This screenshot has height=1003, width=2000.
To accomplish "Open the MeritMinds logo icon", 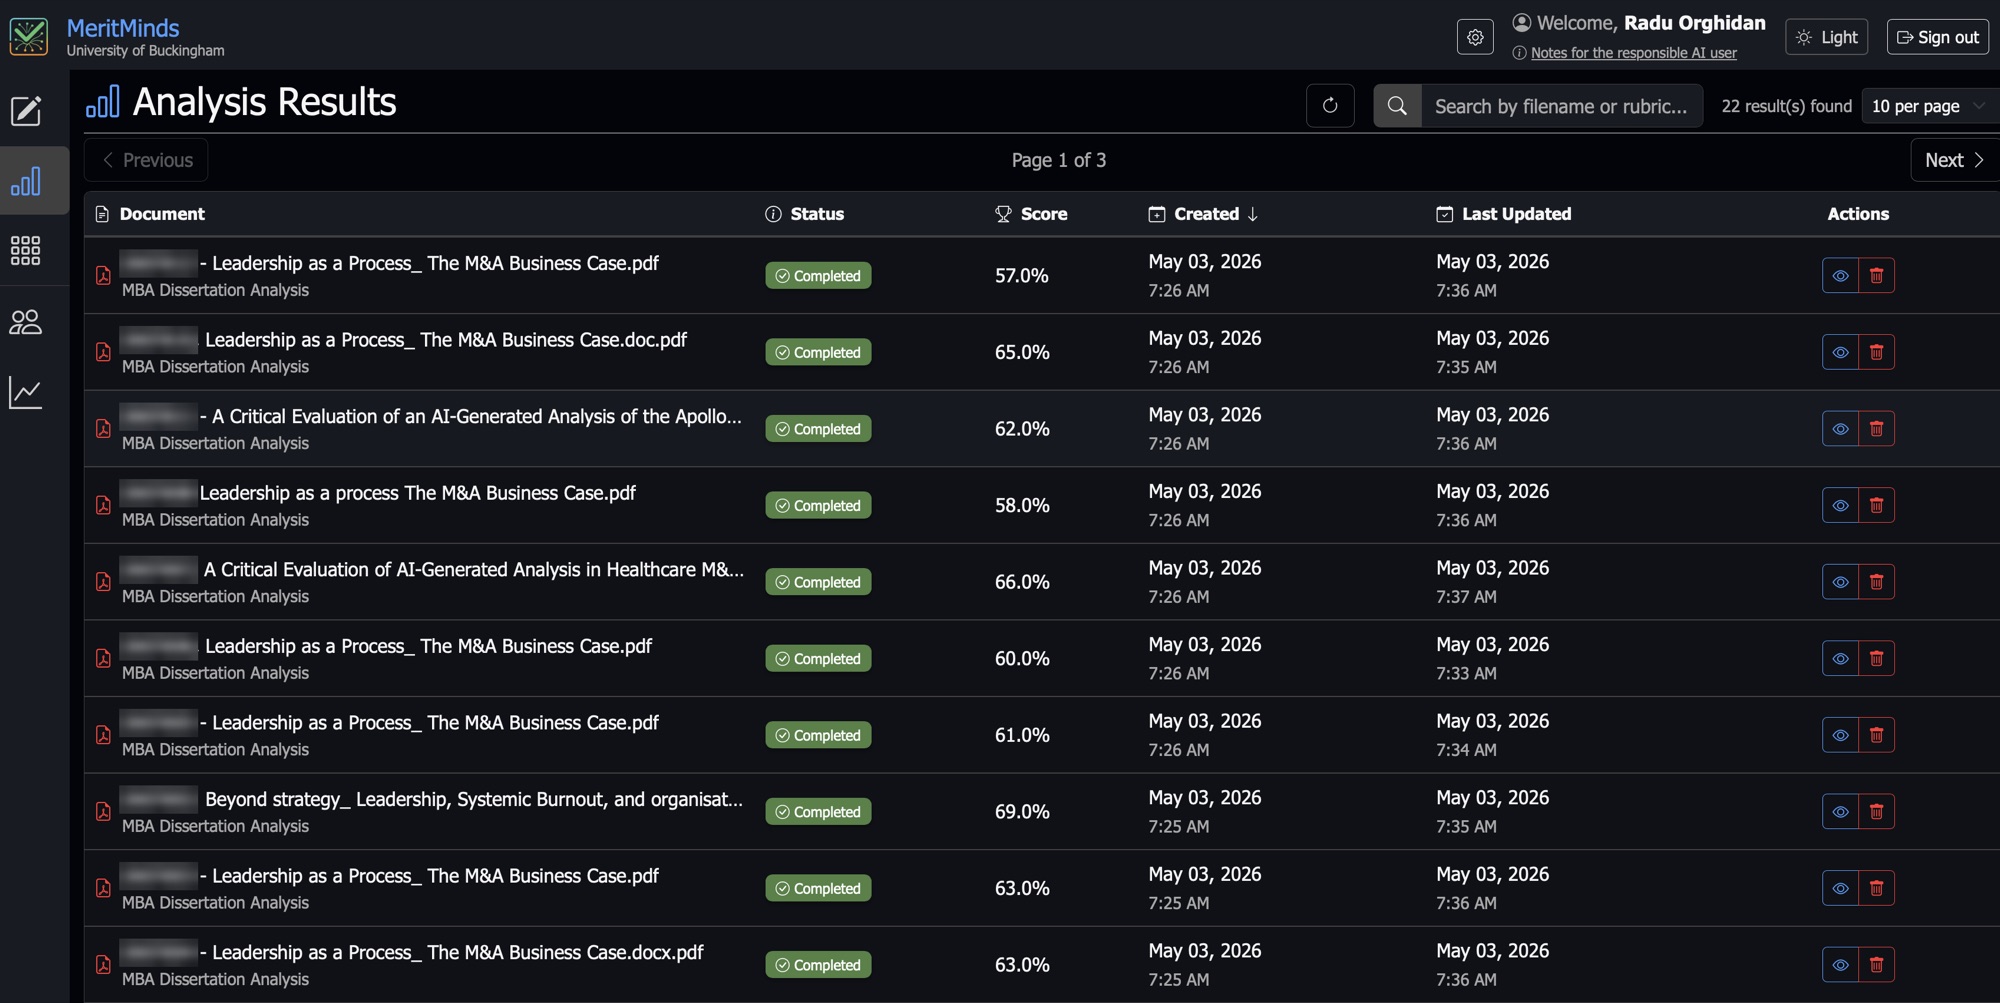I will tap(28, 37).
